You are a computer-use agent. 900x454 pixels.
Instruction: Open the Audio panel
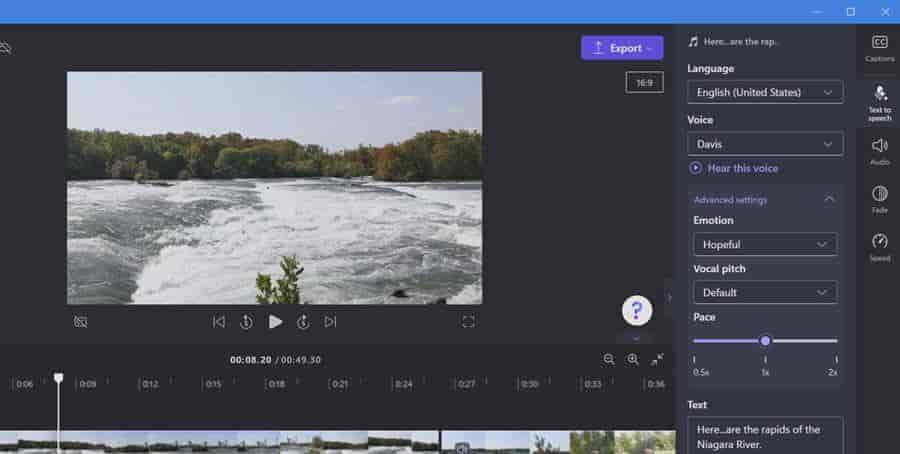[x=879, y=151]
